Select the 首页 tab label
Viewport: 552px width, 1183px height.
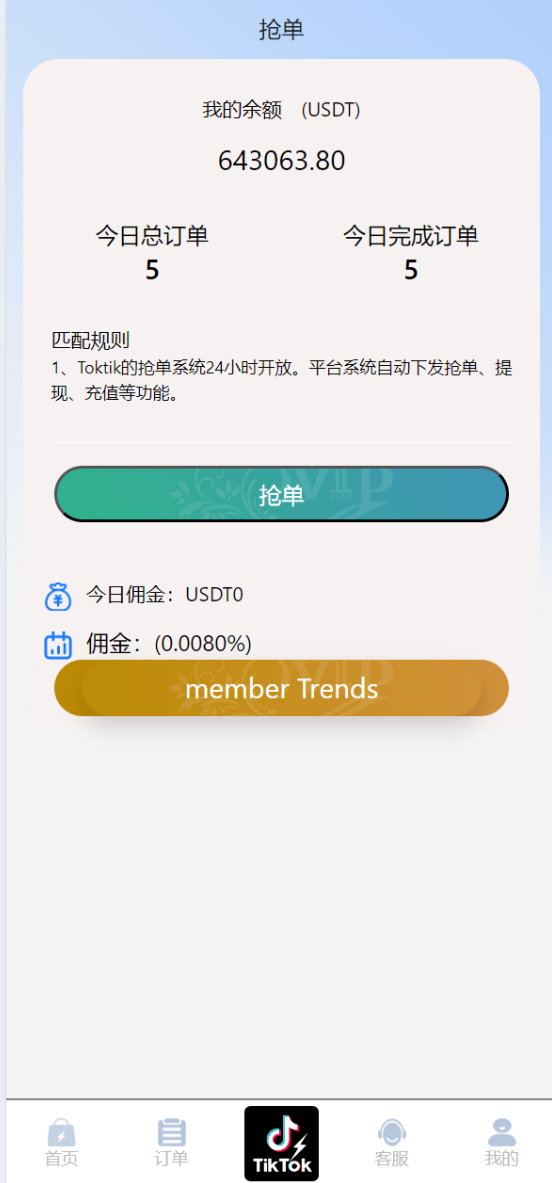[61, 1158]
